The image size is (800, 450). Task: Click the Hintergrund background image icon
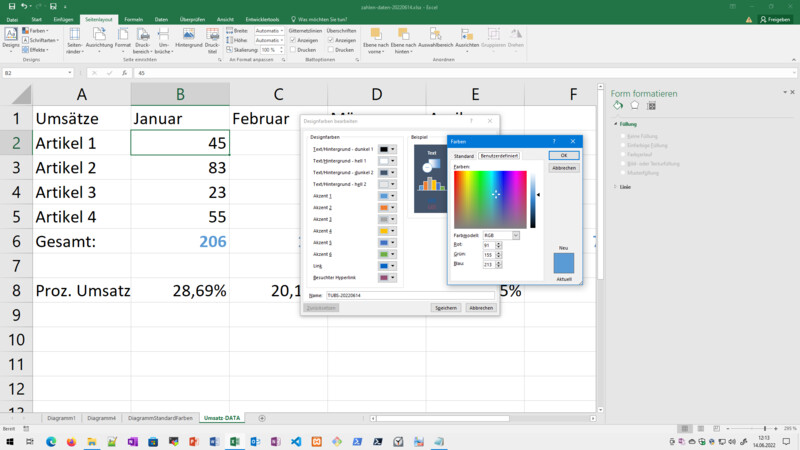point(189,34)
